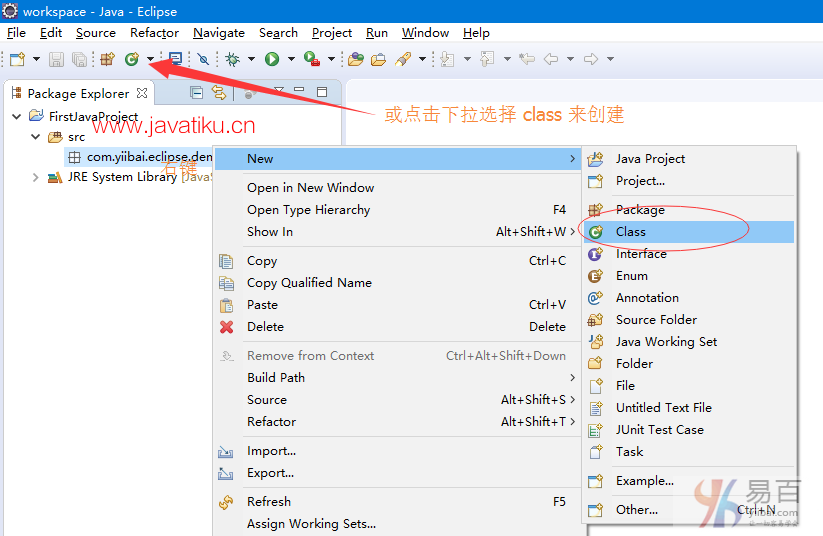823x536 pixels.
Task: Open the Project menu
Action: point(332,33)
